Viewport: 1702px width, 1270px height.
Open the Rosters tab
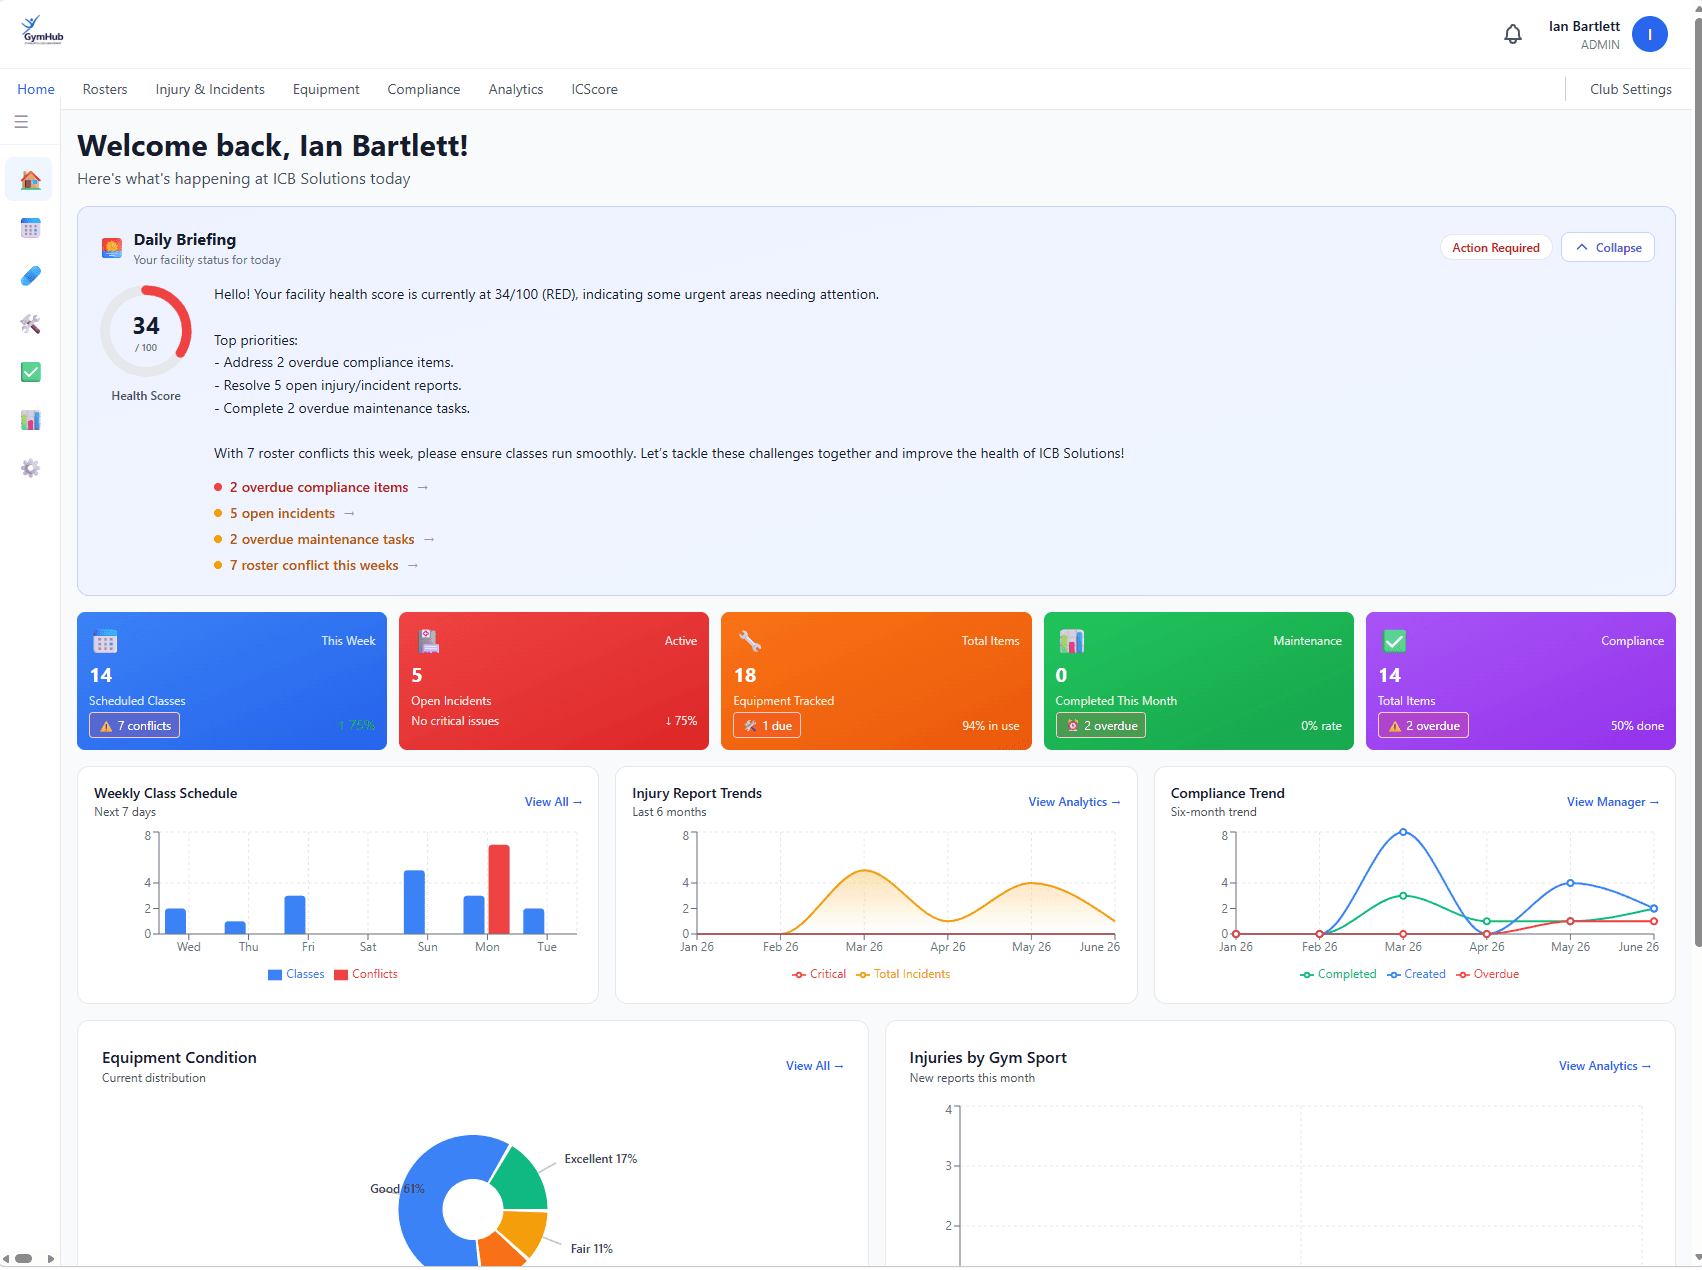point(105,89)
